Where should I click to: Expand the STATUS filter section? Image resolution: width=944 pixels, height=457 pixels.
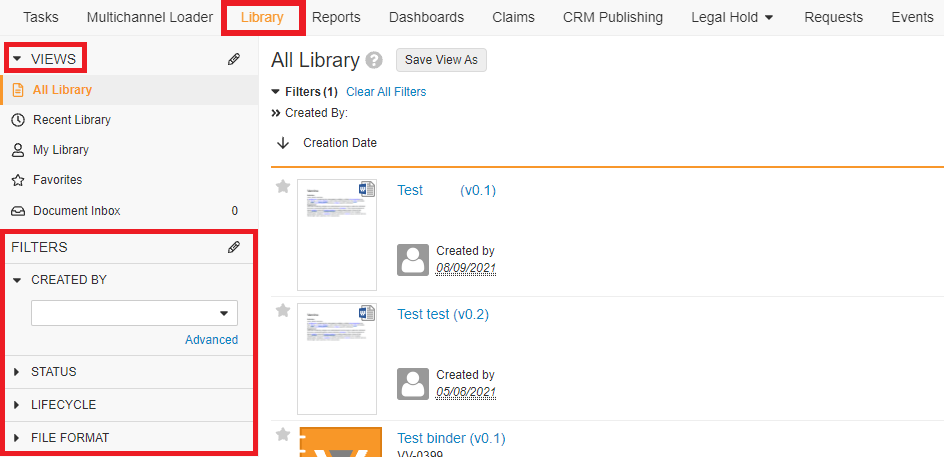pyautogui.click(x=53, y=372)
